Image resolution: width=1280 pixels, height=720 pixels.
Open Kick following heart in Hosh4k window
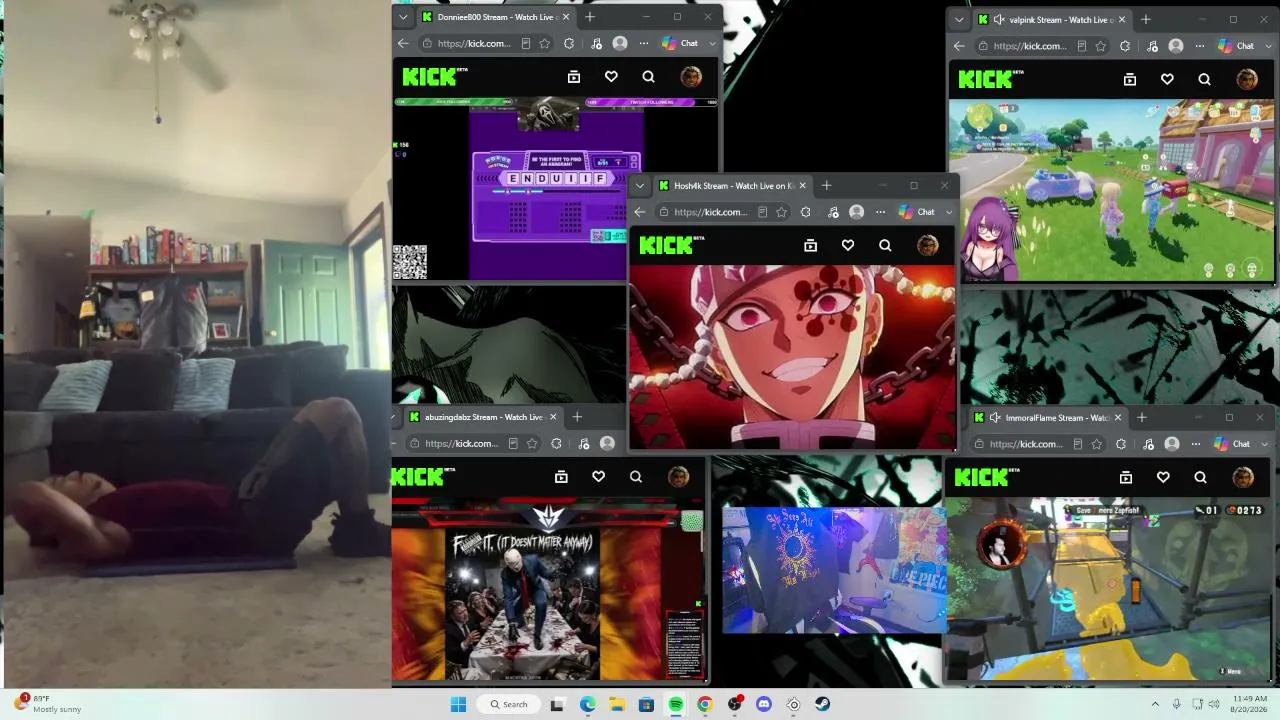[848, 246]
